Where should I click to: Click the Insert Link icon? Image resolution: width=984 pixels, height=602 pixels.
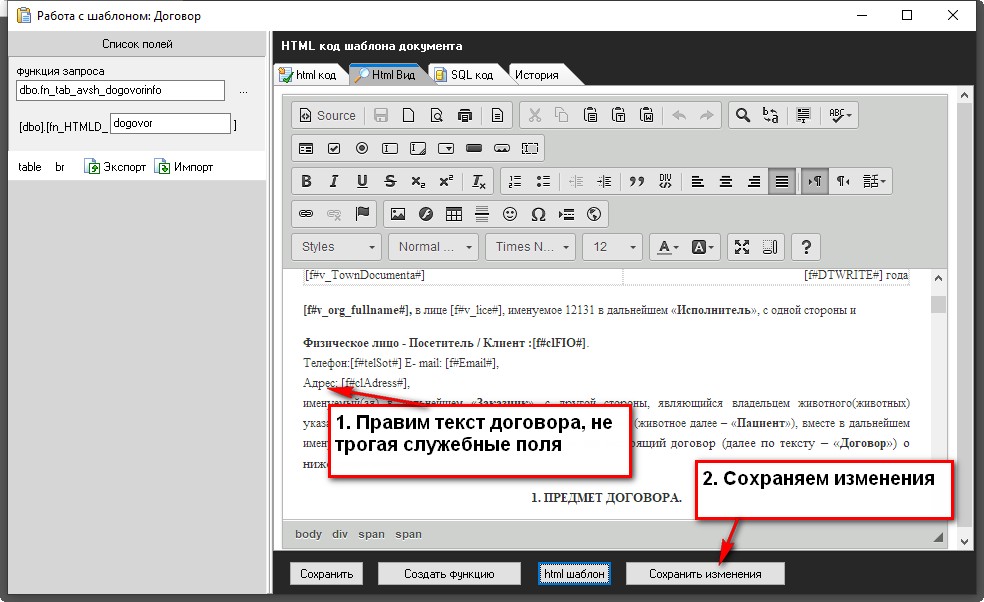coord(307,214)
